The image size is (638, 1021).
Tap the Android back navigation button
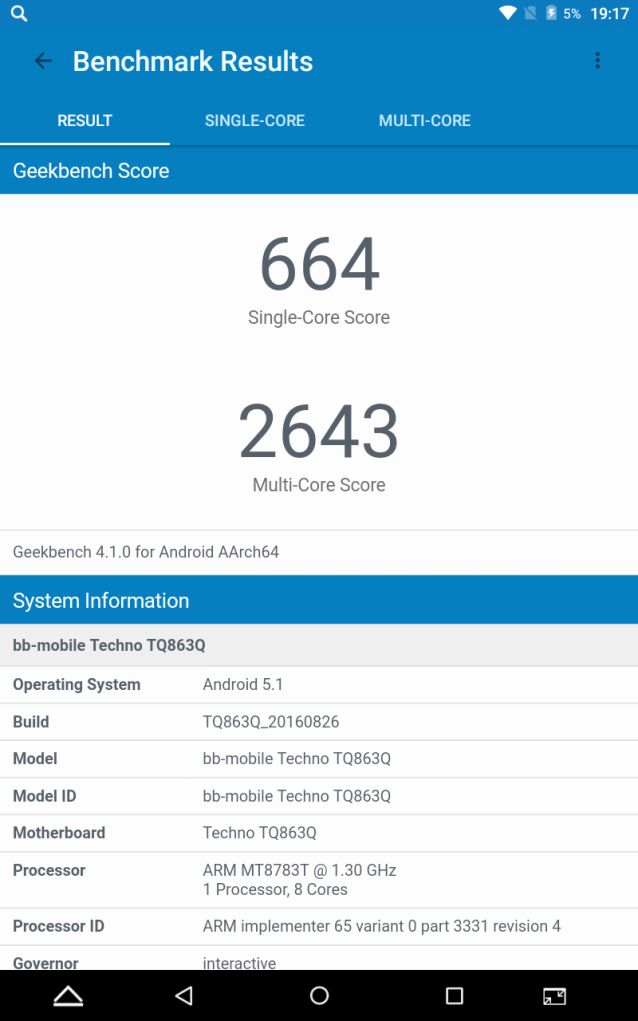185,995
